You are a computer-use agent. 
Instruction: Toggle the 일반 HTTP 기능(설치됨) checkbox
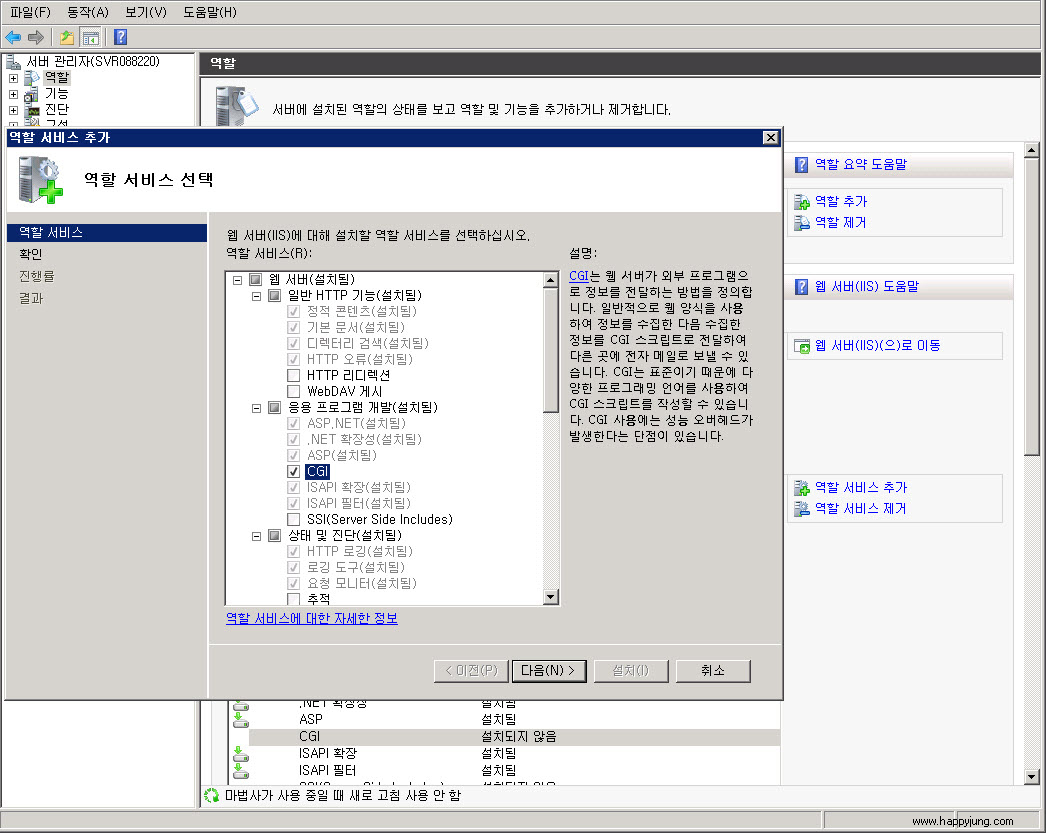[274, 295]
